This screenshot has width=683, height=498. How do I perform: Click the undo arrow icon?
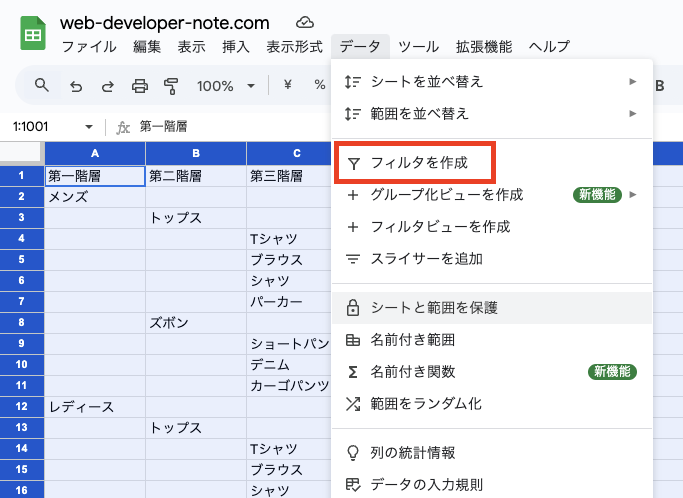coord(76,86)
